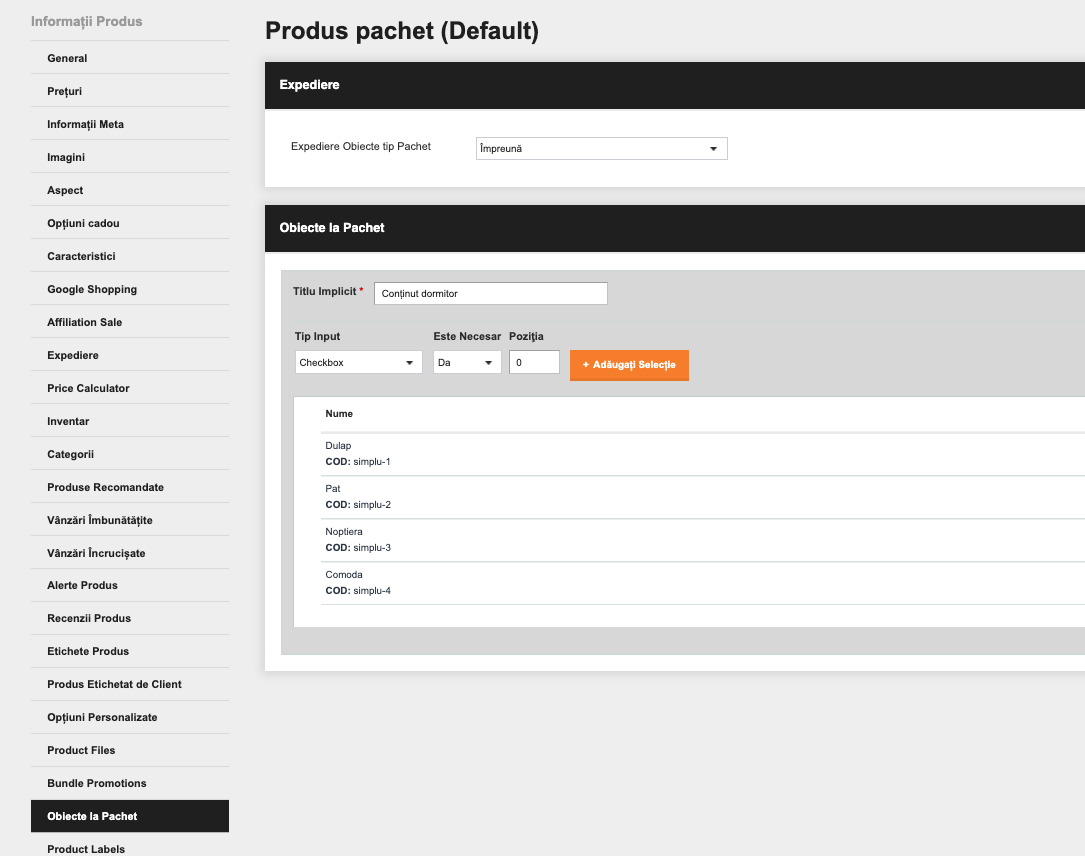Switch to Bundle Promotions tab

pos(130,783)
